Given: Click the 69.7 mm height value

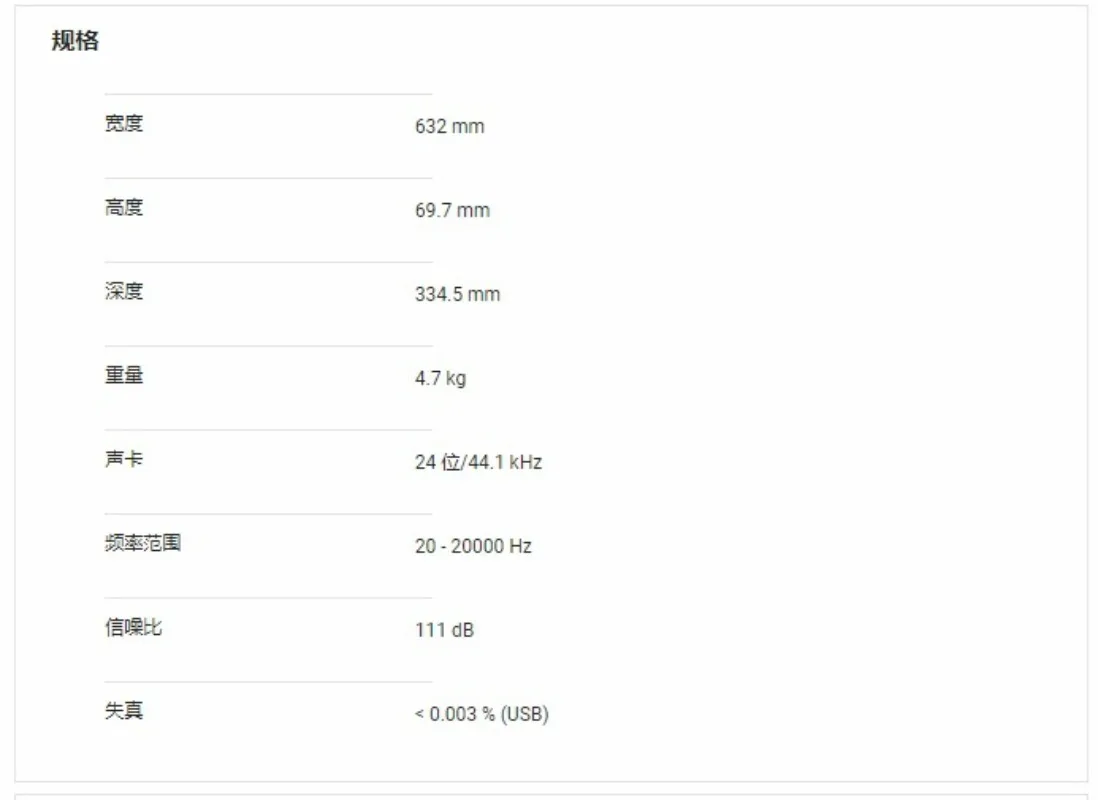Looking at the screenshot, I should [x=452, y=210].
